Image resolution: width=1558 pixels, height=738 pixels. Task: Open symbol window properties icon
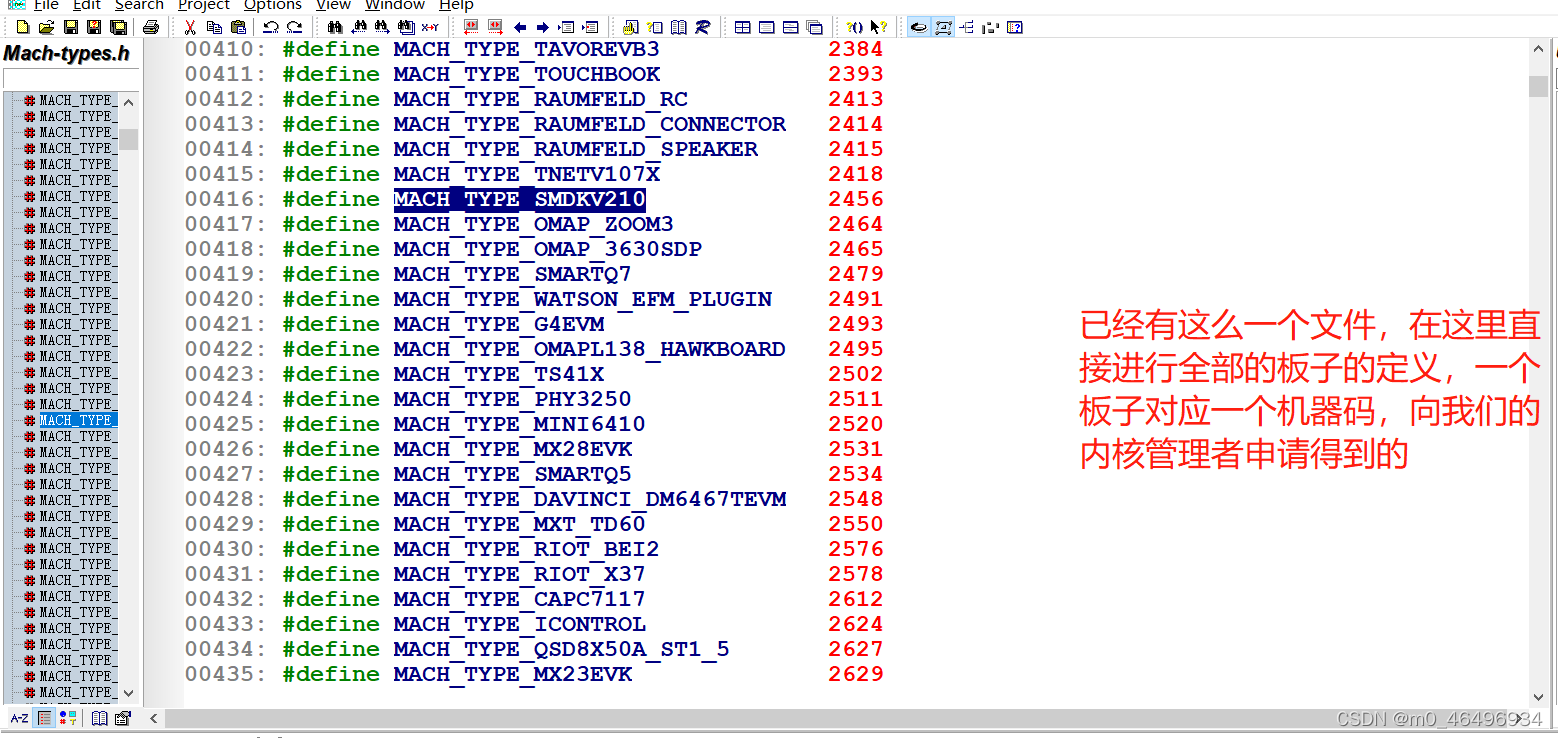pos(123,718)
